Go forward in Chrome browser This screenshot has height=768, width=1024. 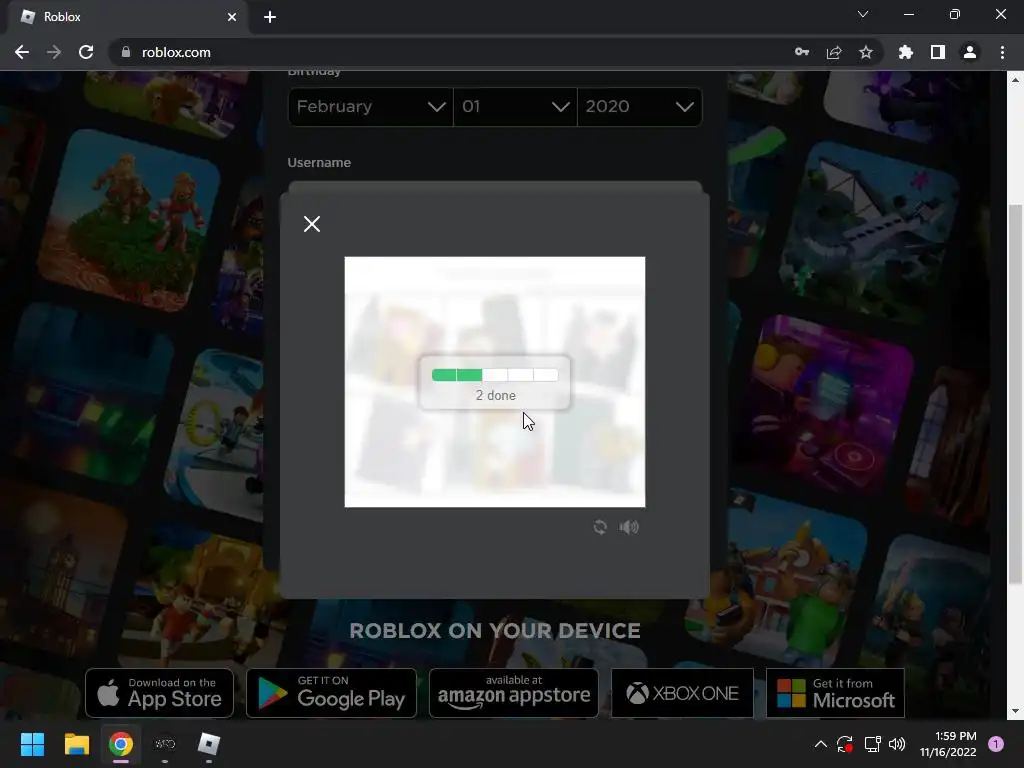pyautogui.click(x=54, y=52)
